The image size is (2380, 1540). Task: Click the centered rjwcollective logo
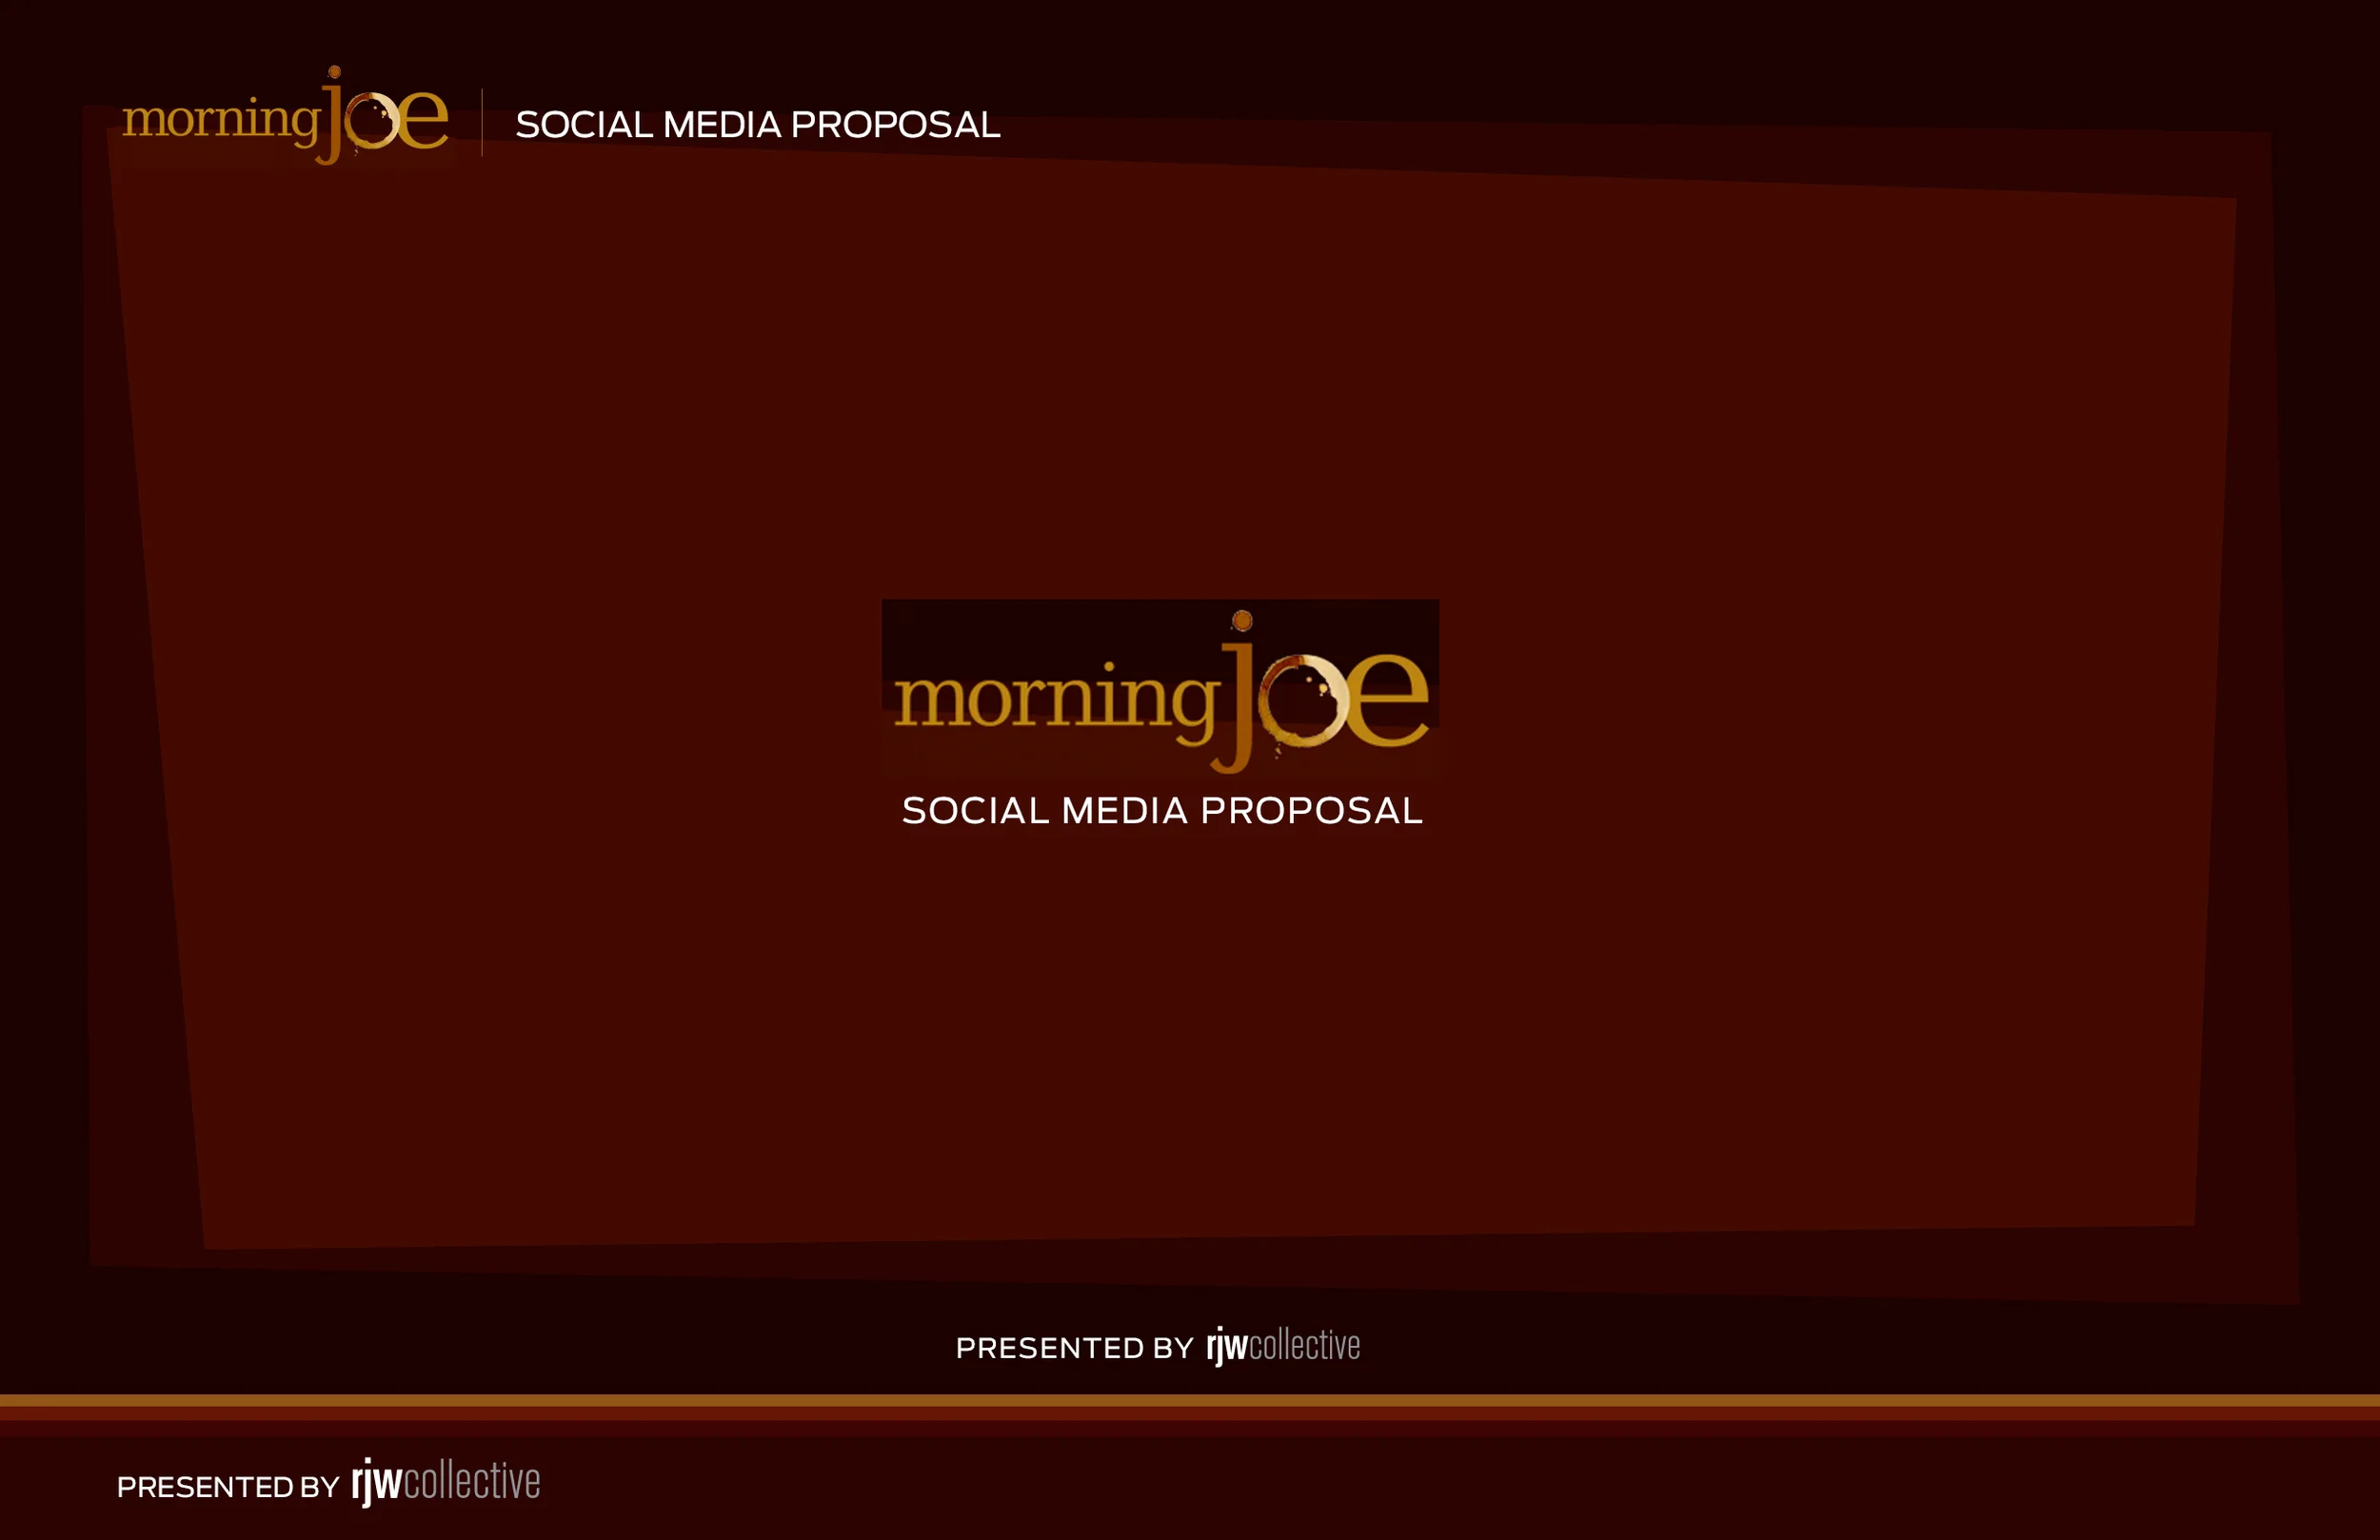click(x=1283, y=1346)
